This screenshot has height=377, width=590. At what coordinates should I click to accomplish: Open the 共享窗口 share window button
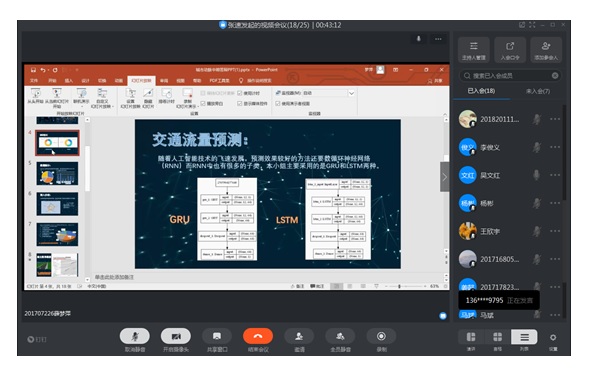point(217,336)
